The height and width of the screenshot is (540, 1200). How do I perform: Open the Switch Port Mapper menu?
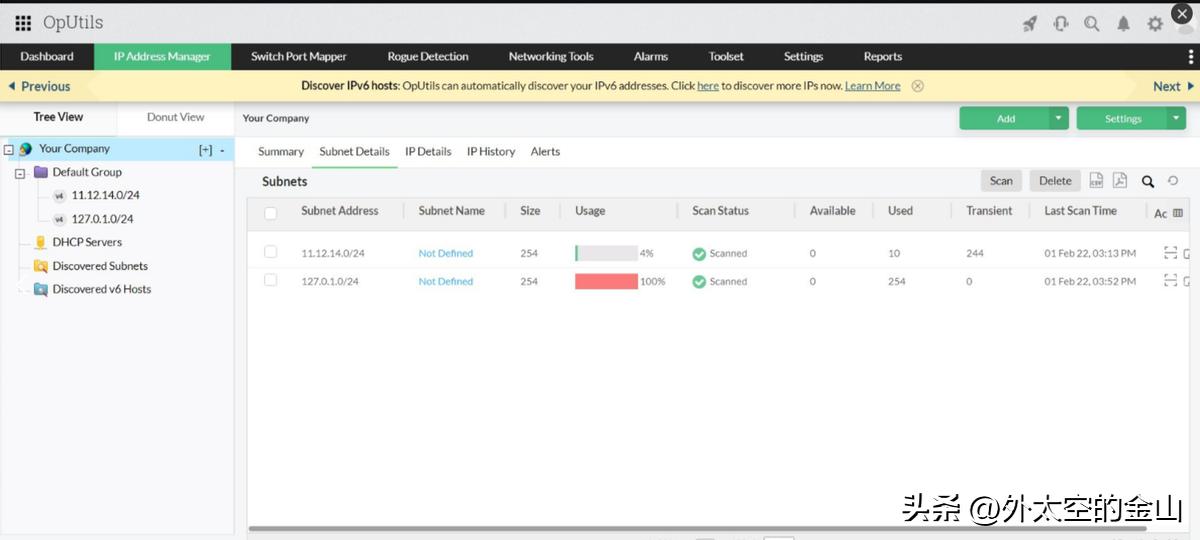click(298, 56)
